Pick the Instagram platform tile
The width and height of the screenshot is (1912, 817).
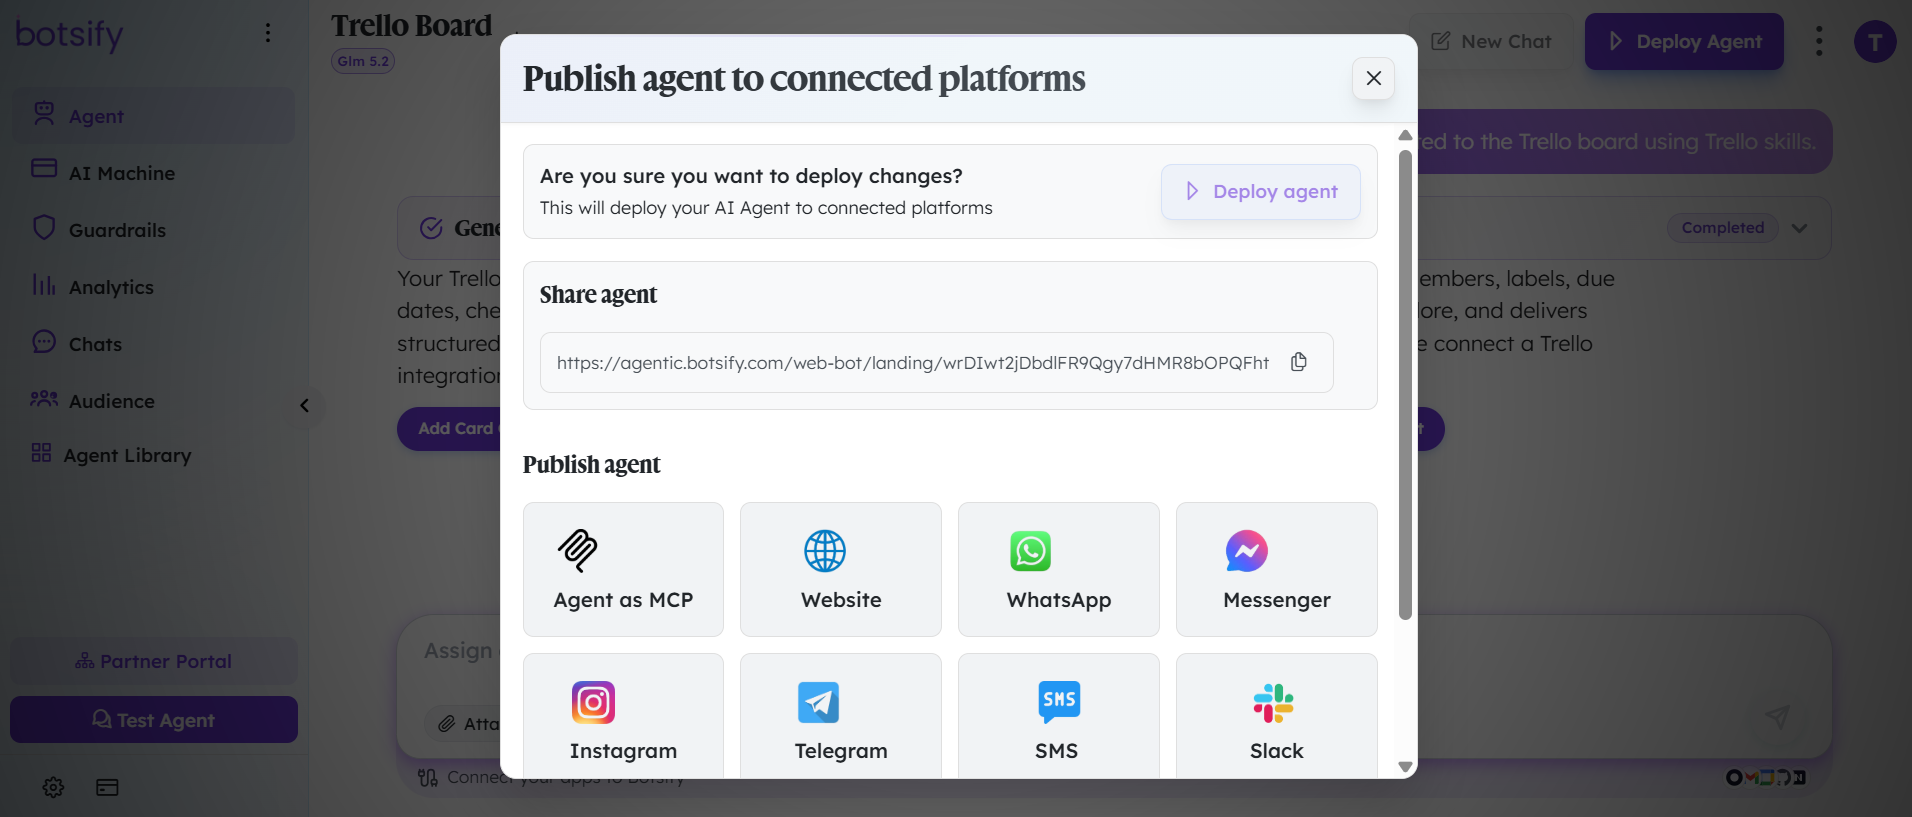point(623,716)
